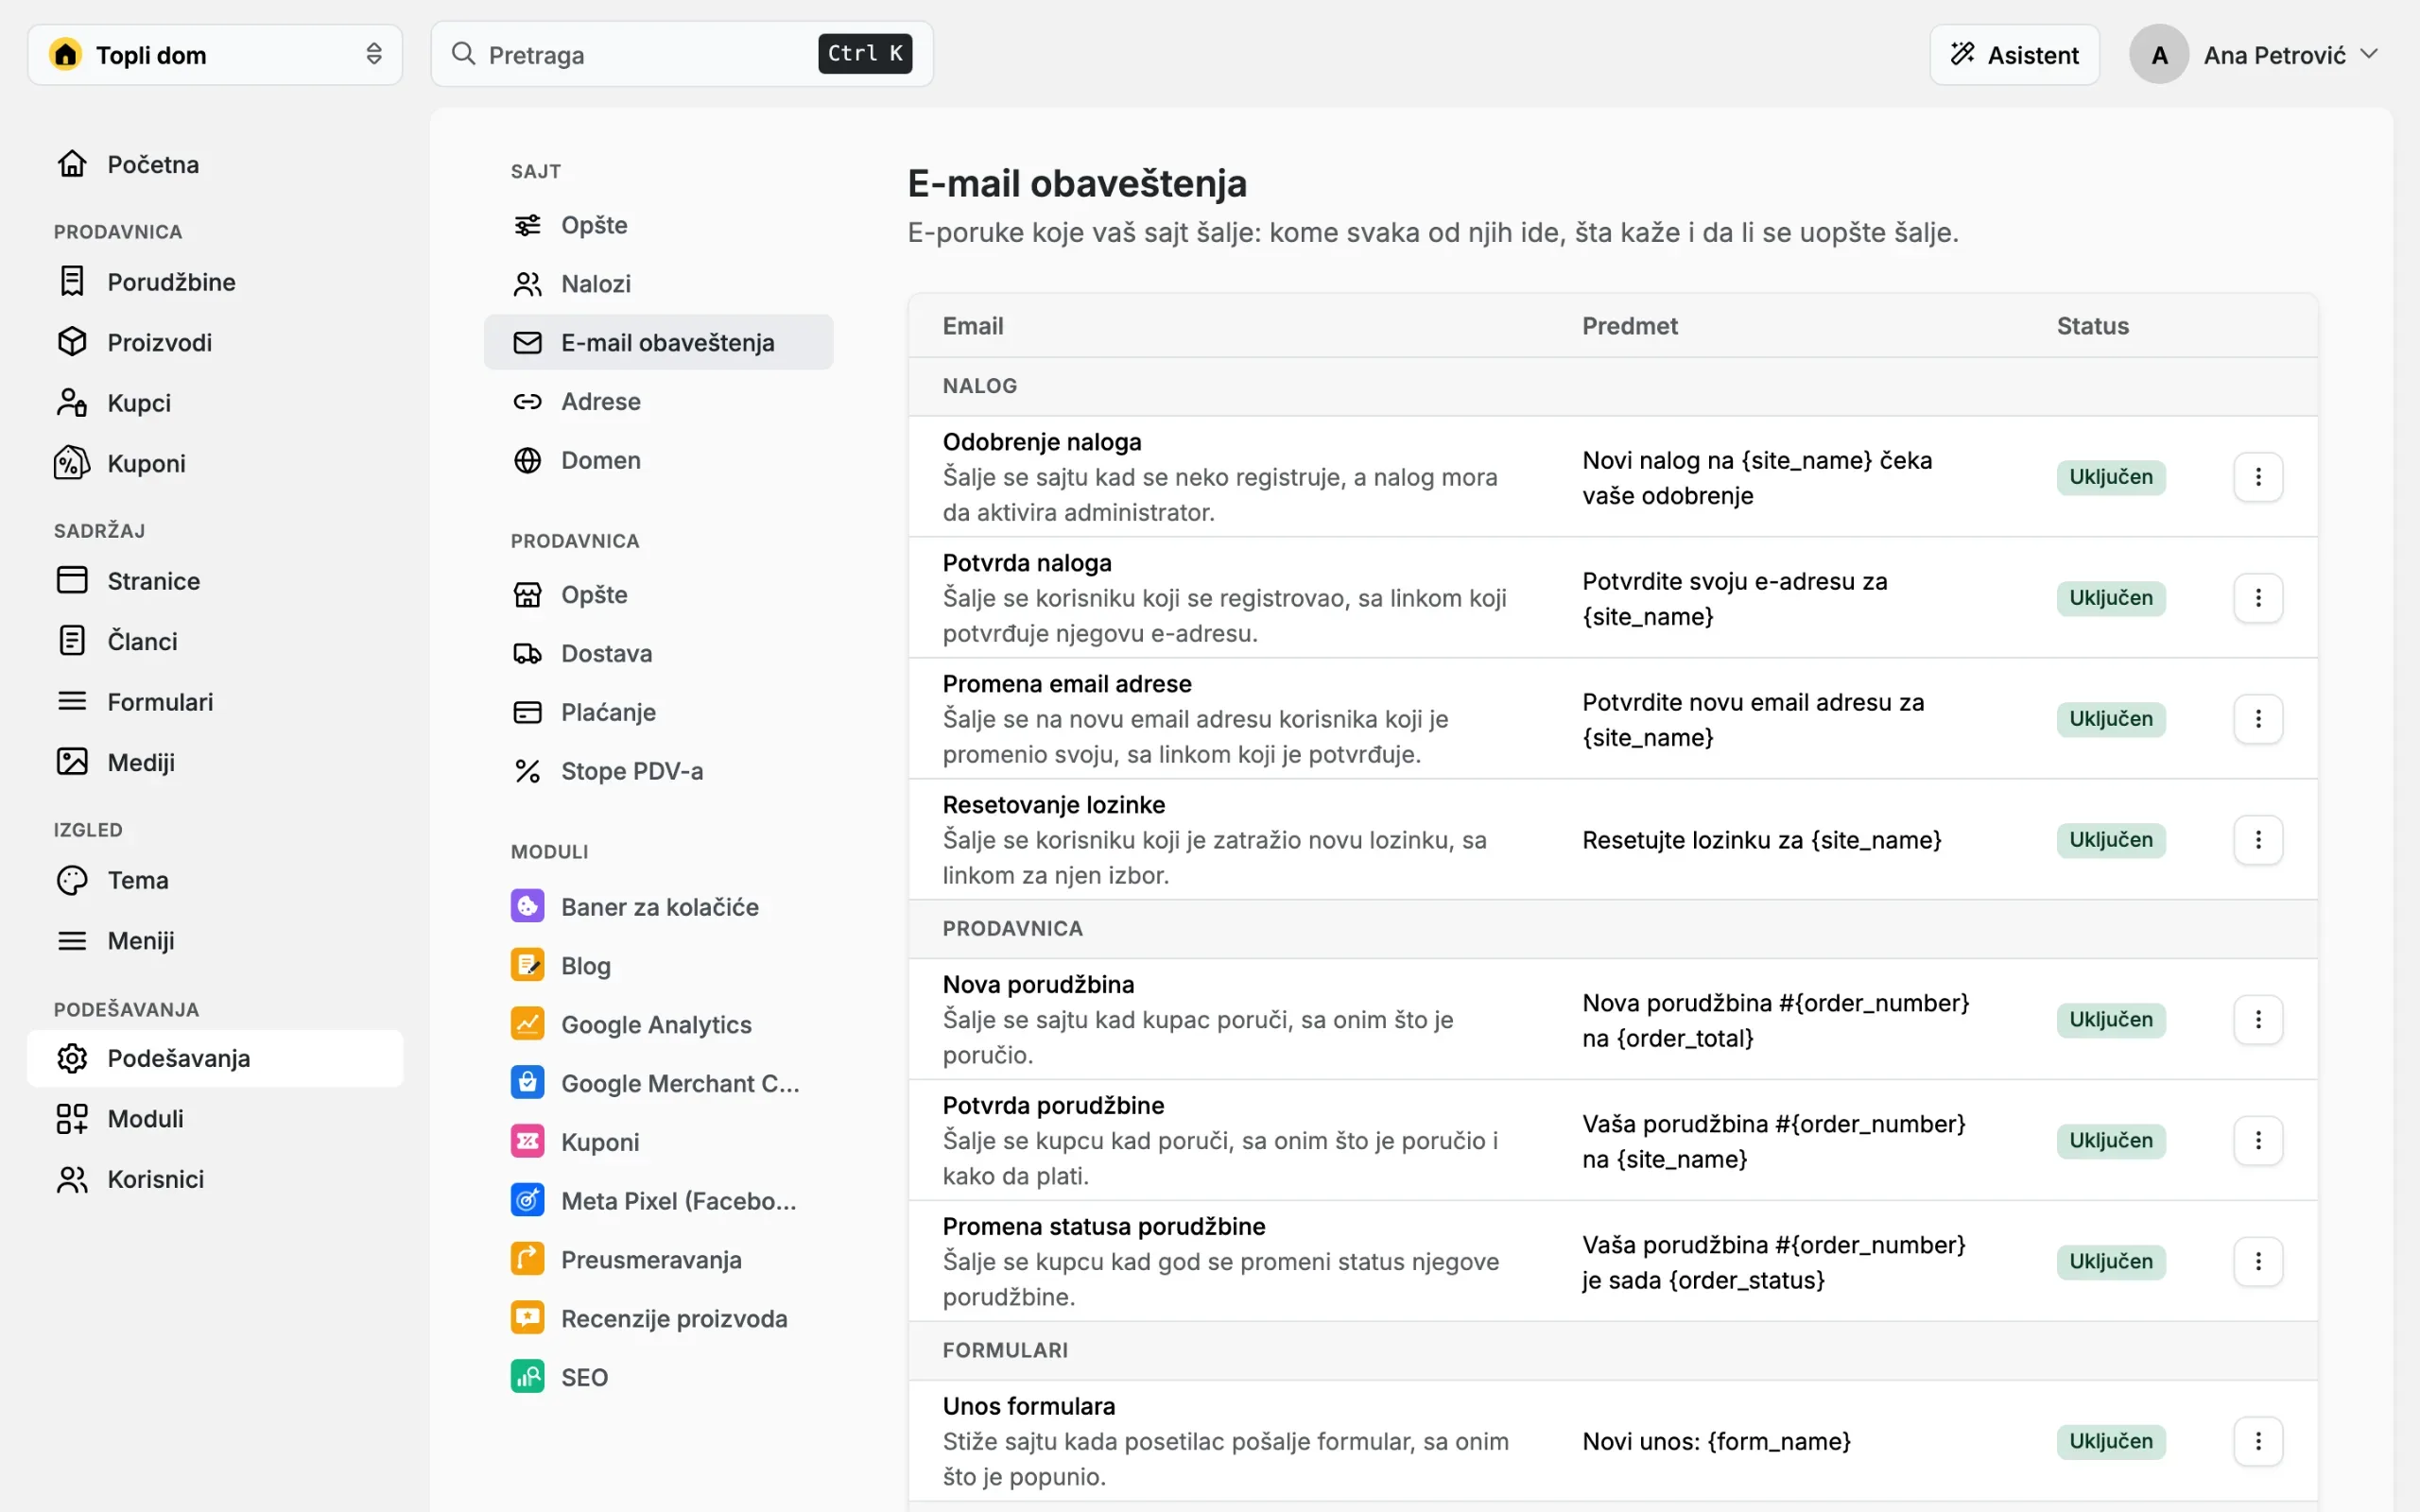This screenshot has height=1512, width=2420.
Task: Click the Recenzije proizvoda review icon
Action: pos(527,1318)
